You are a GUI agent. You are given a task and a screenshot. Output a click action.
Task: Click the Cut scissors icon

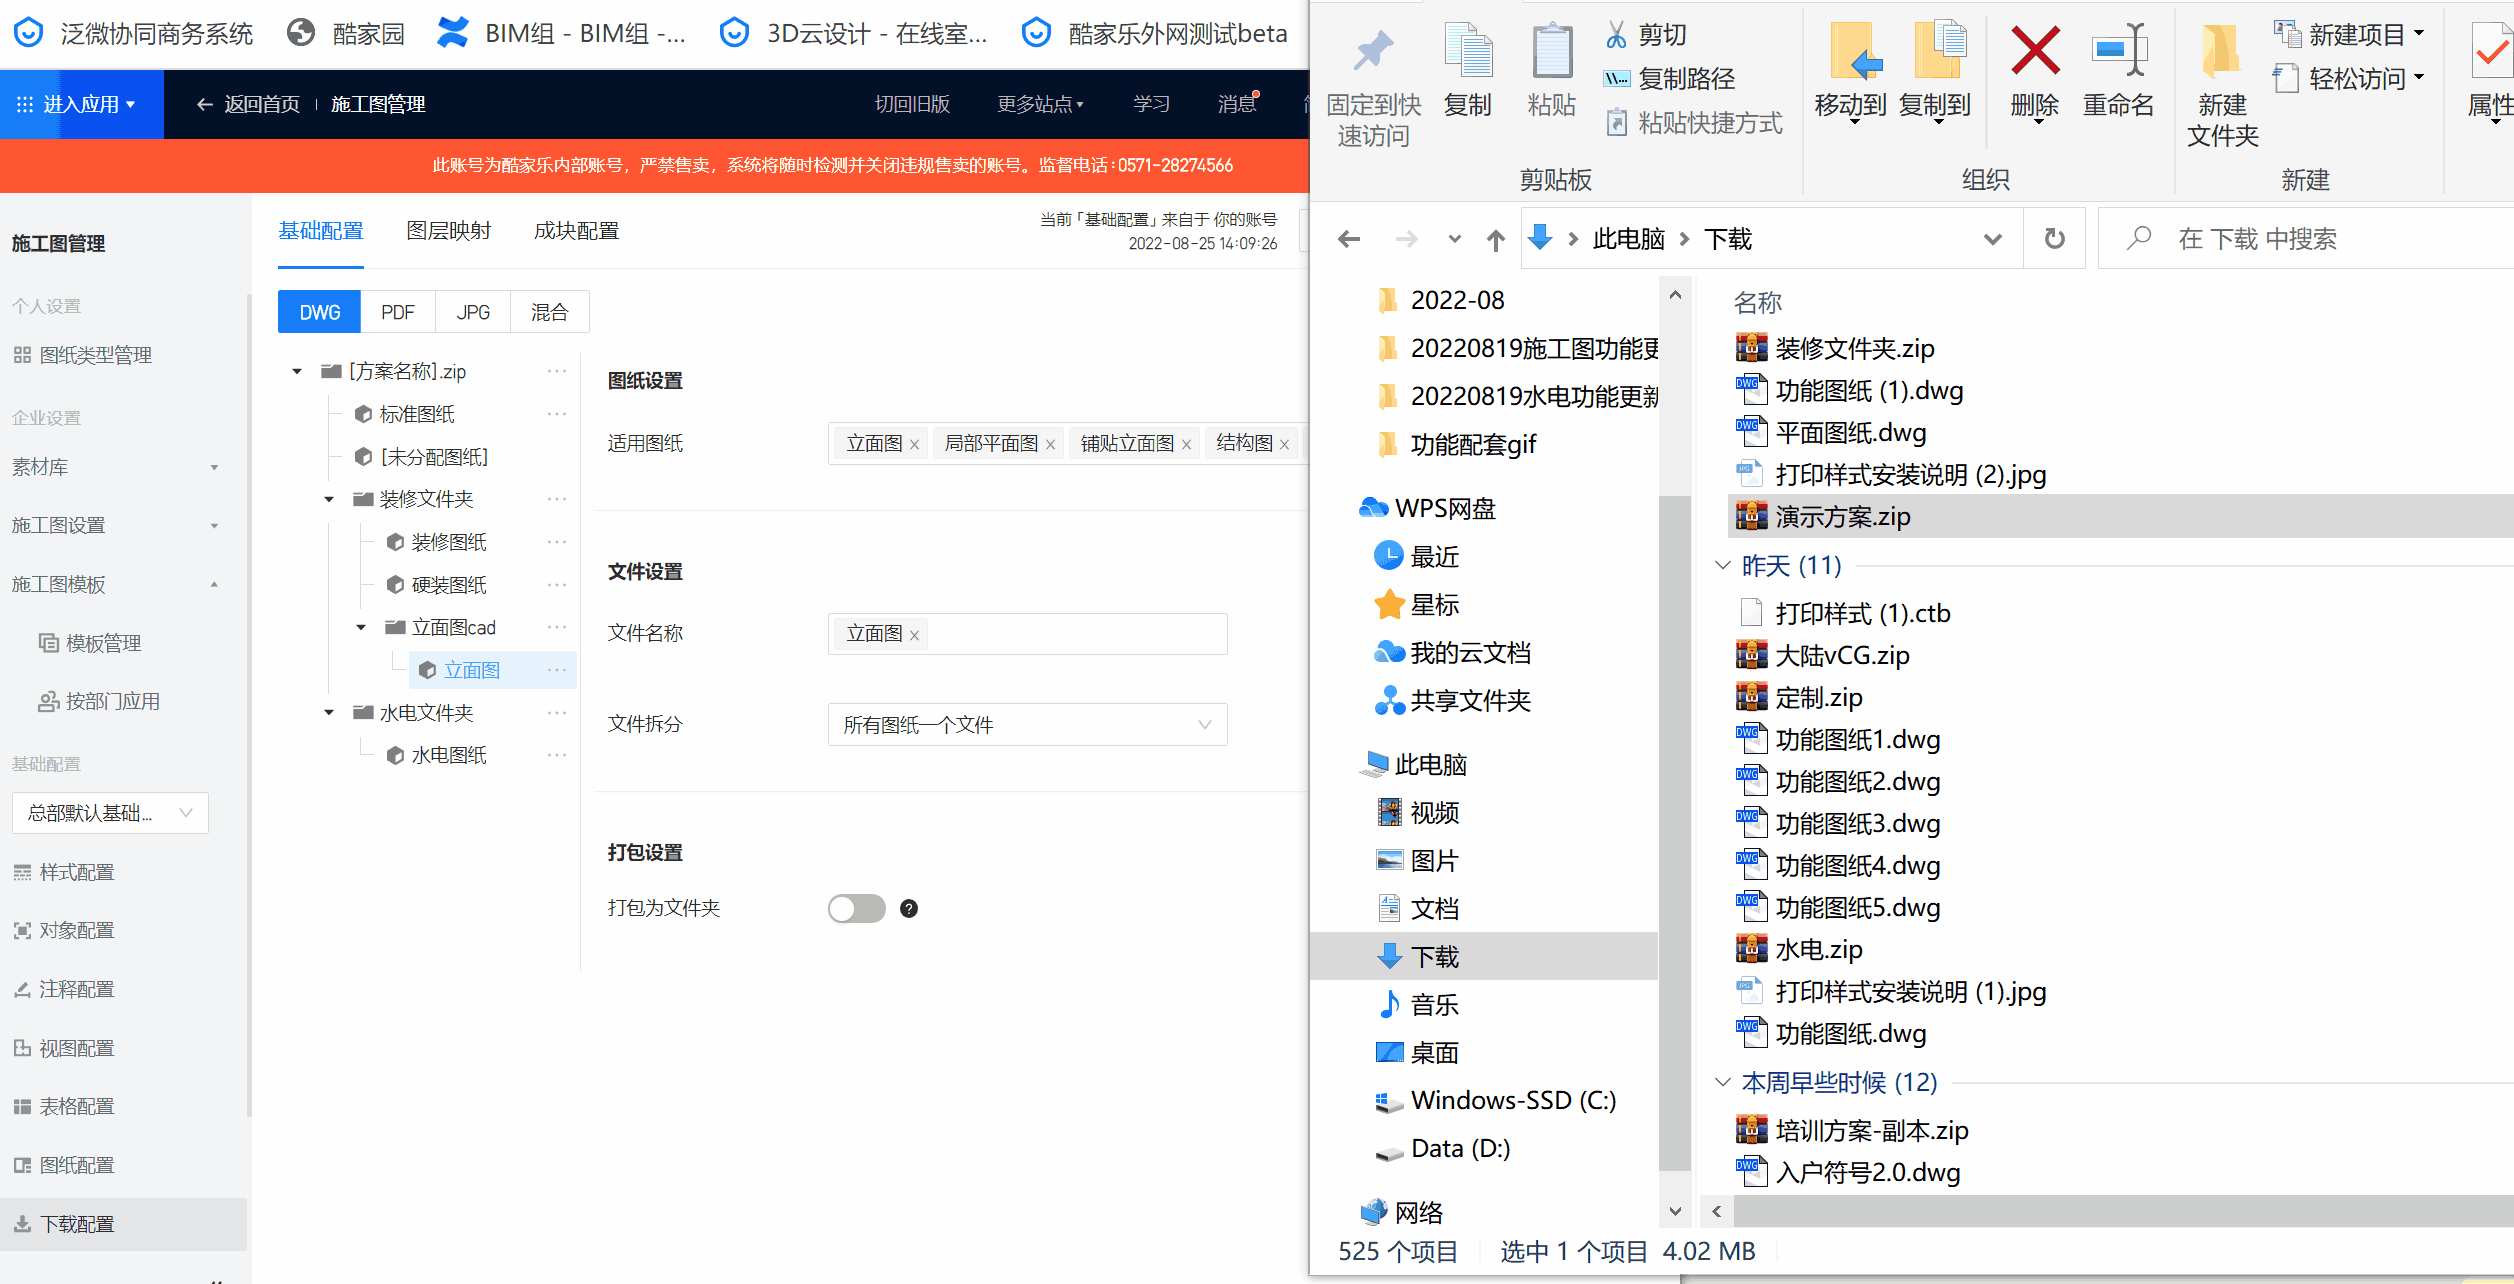click(x=1616, y=35)
